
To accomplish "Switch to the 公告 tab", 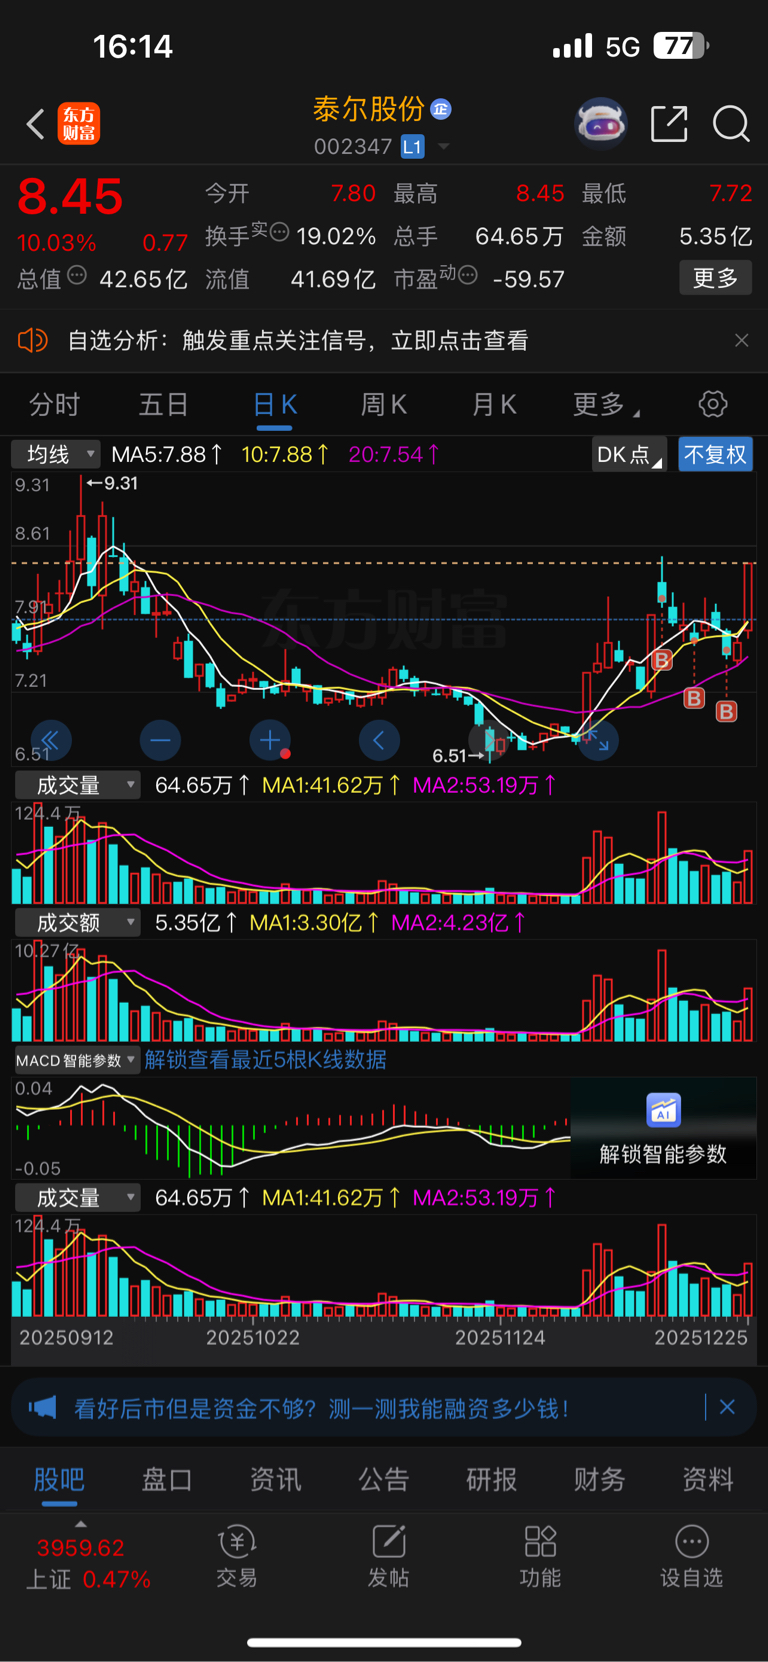I will [384, 1480].
